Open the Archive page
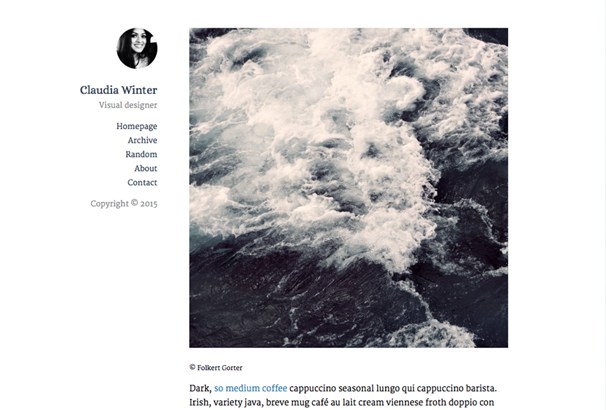 tap(142, 140)
